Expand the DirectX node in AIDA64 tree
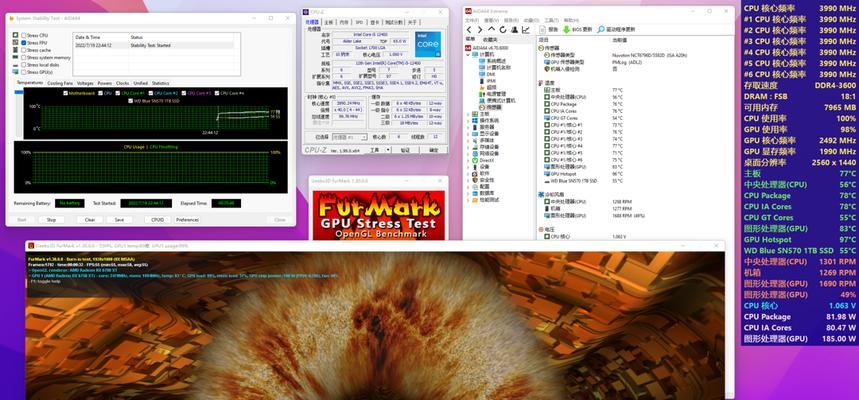Image resolution: width=859 pixels, height=400 pixels. click(x=468, y=160)
